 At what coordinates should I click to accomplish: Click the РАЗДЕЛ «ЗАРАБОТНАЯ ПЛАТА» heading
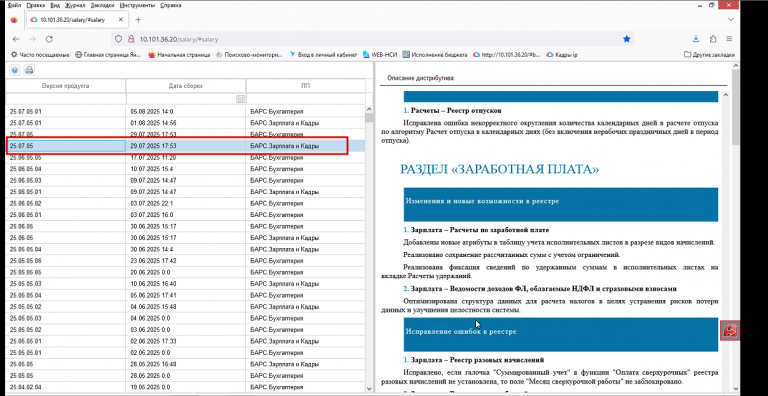coord(500,170)
